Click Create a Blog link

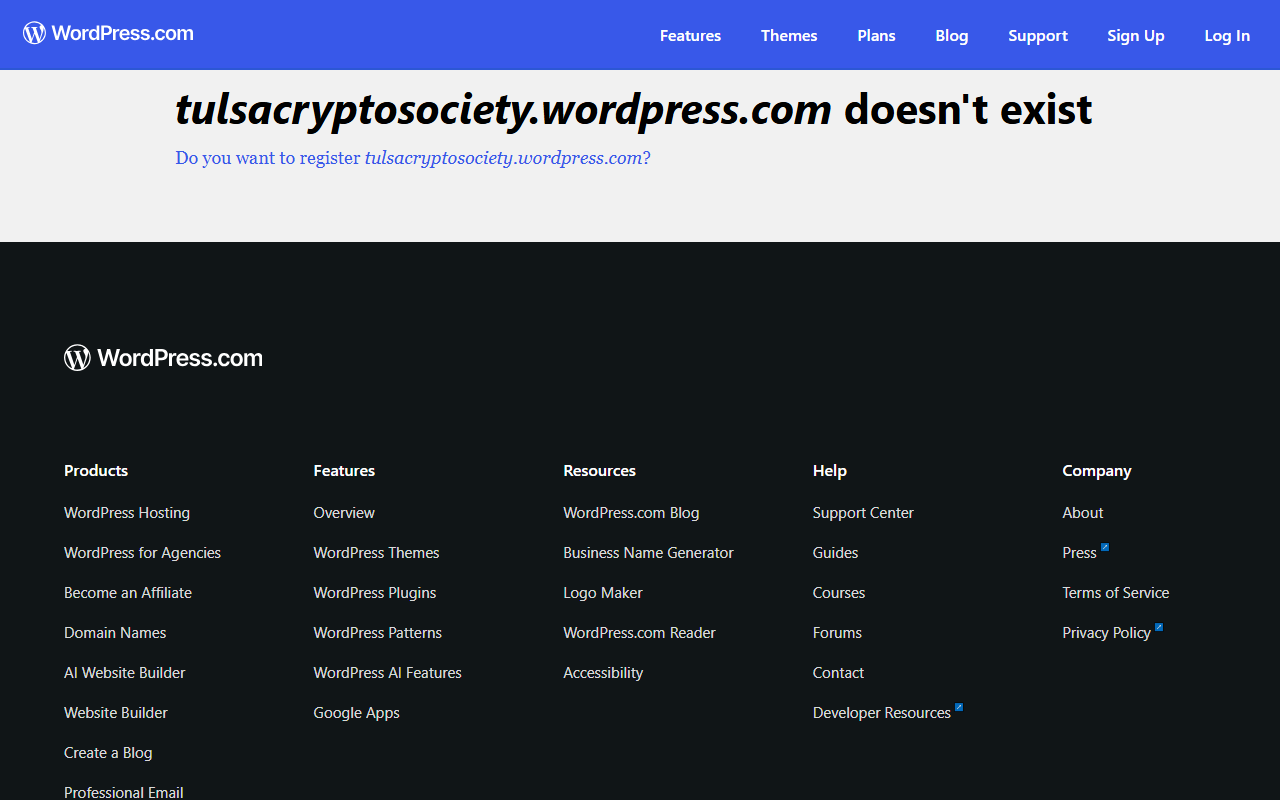(108, 753)
